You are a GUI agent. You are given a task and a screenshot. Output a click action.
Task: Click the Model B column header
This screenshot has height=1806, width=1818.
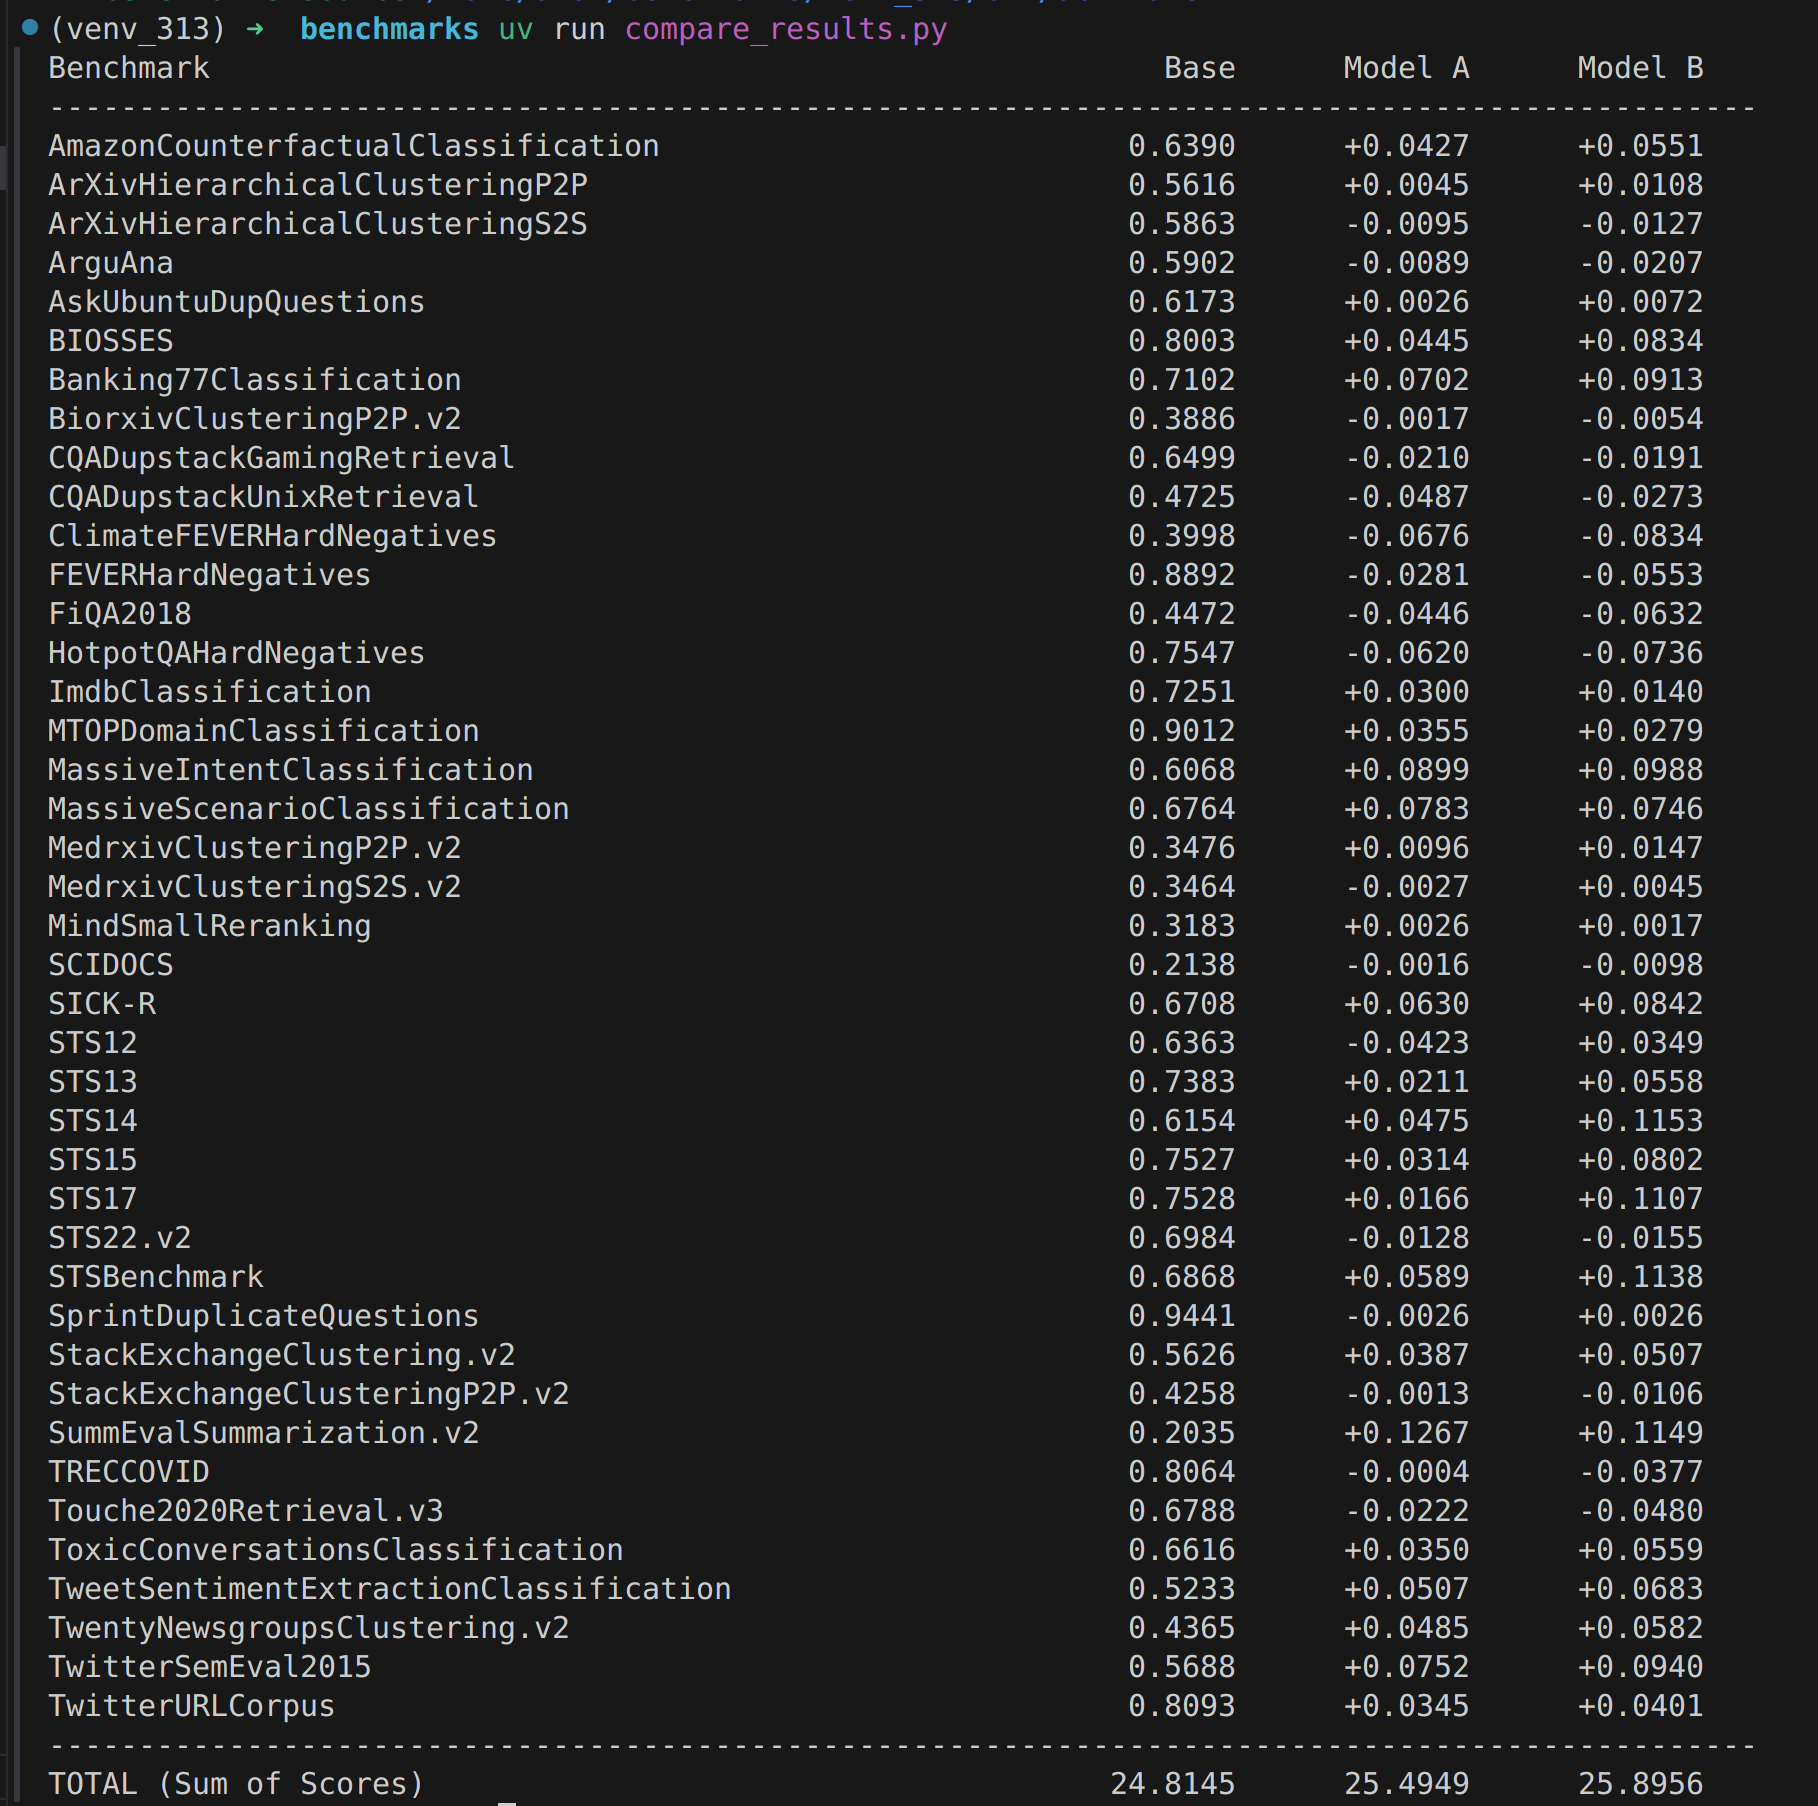(x=1638, y=67)
